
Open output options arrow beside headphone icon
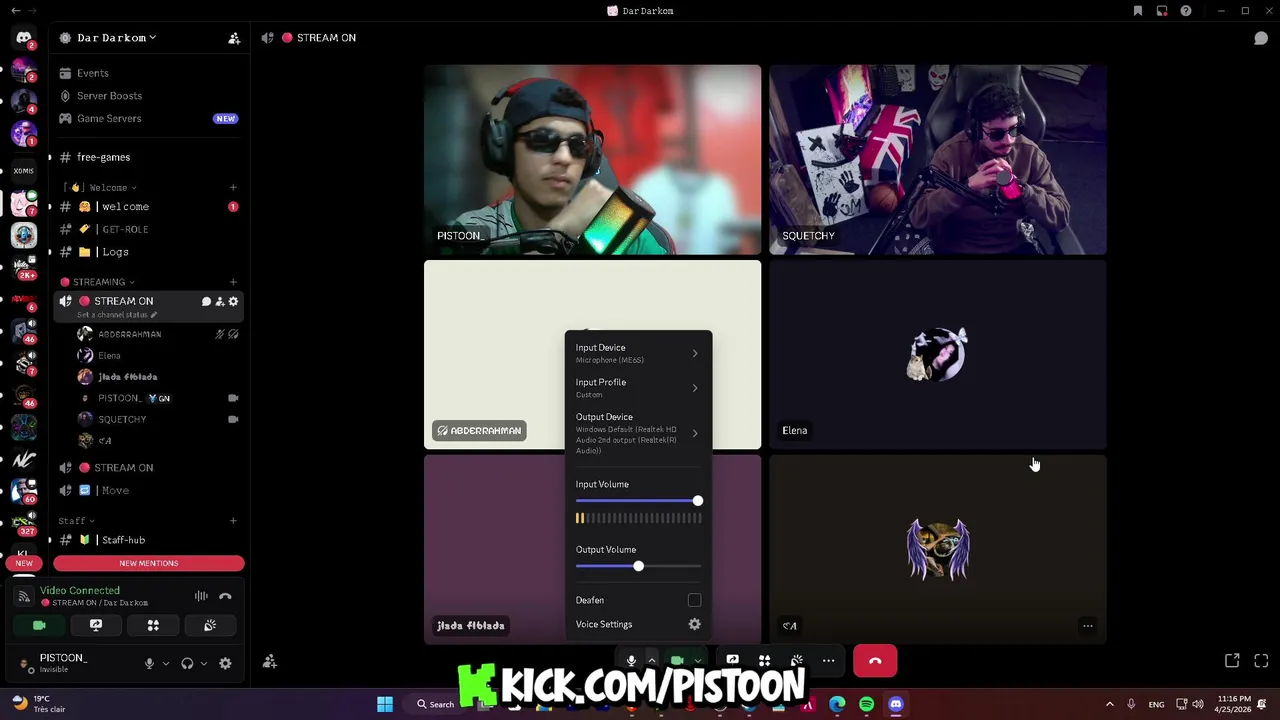(204, 663)
